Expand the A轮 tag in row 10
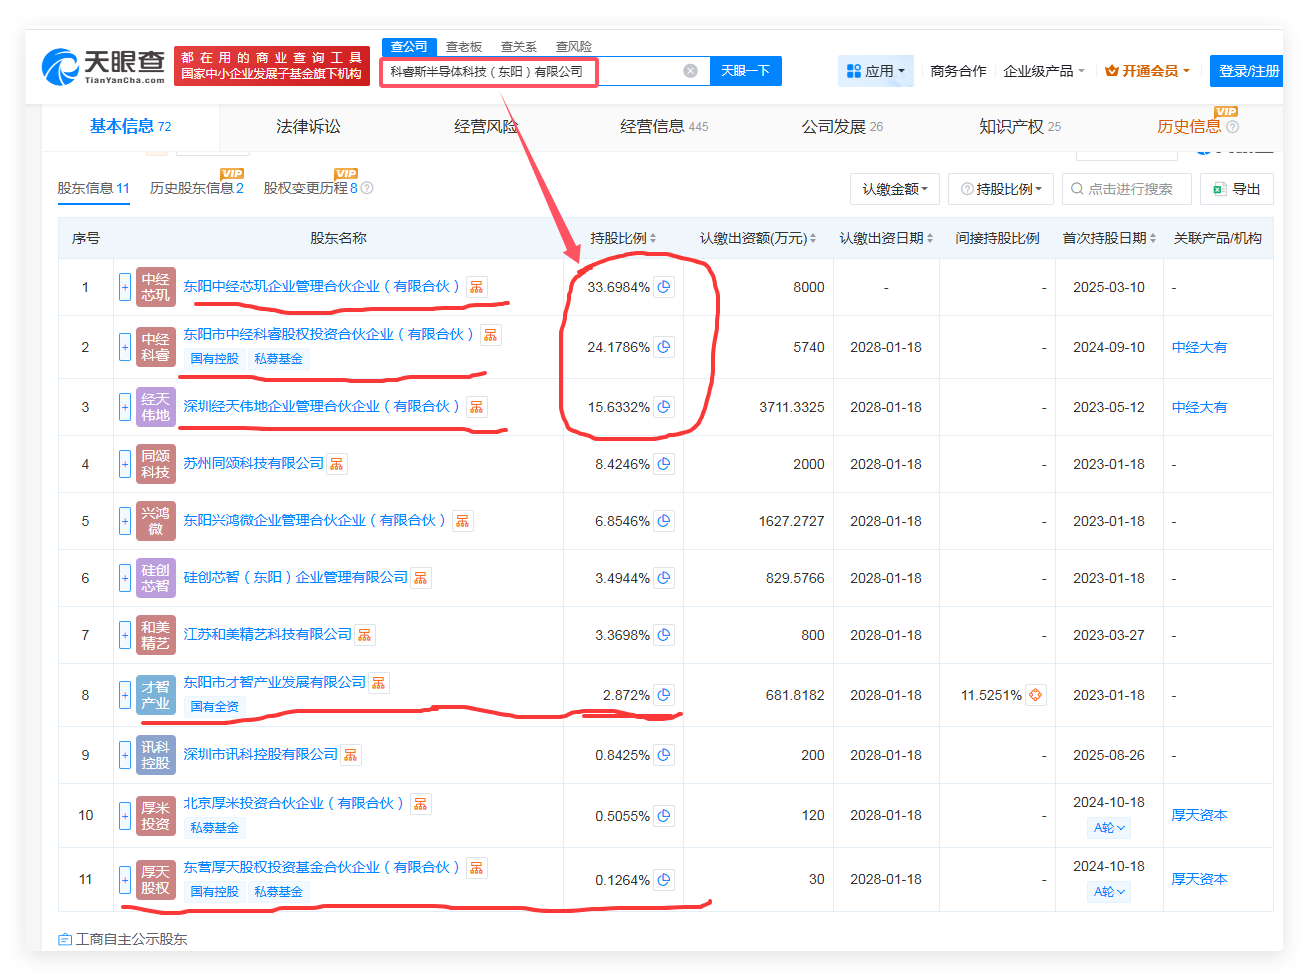Viewport: 1308px width, 976px height. pos(1109,828)
